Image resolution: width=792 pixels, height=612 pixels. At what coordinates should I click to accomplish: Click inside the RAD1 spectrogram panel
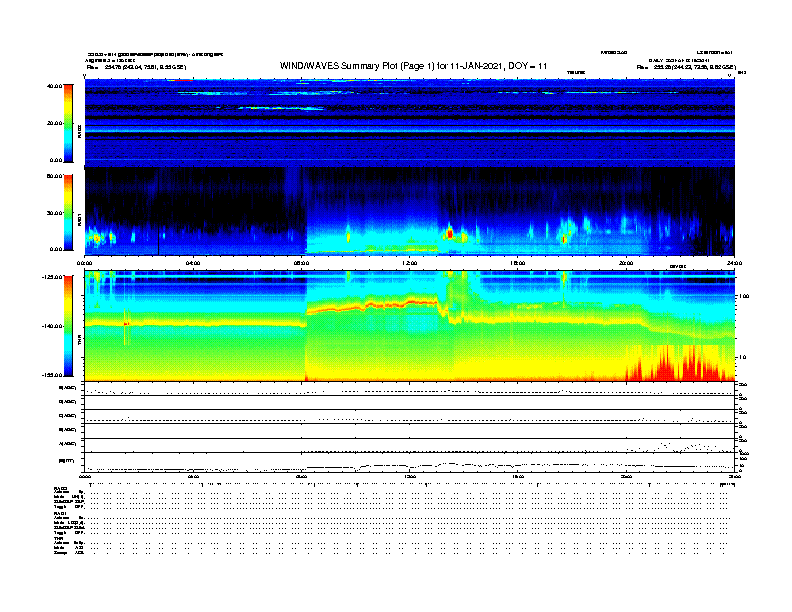pos(410,211)
